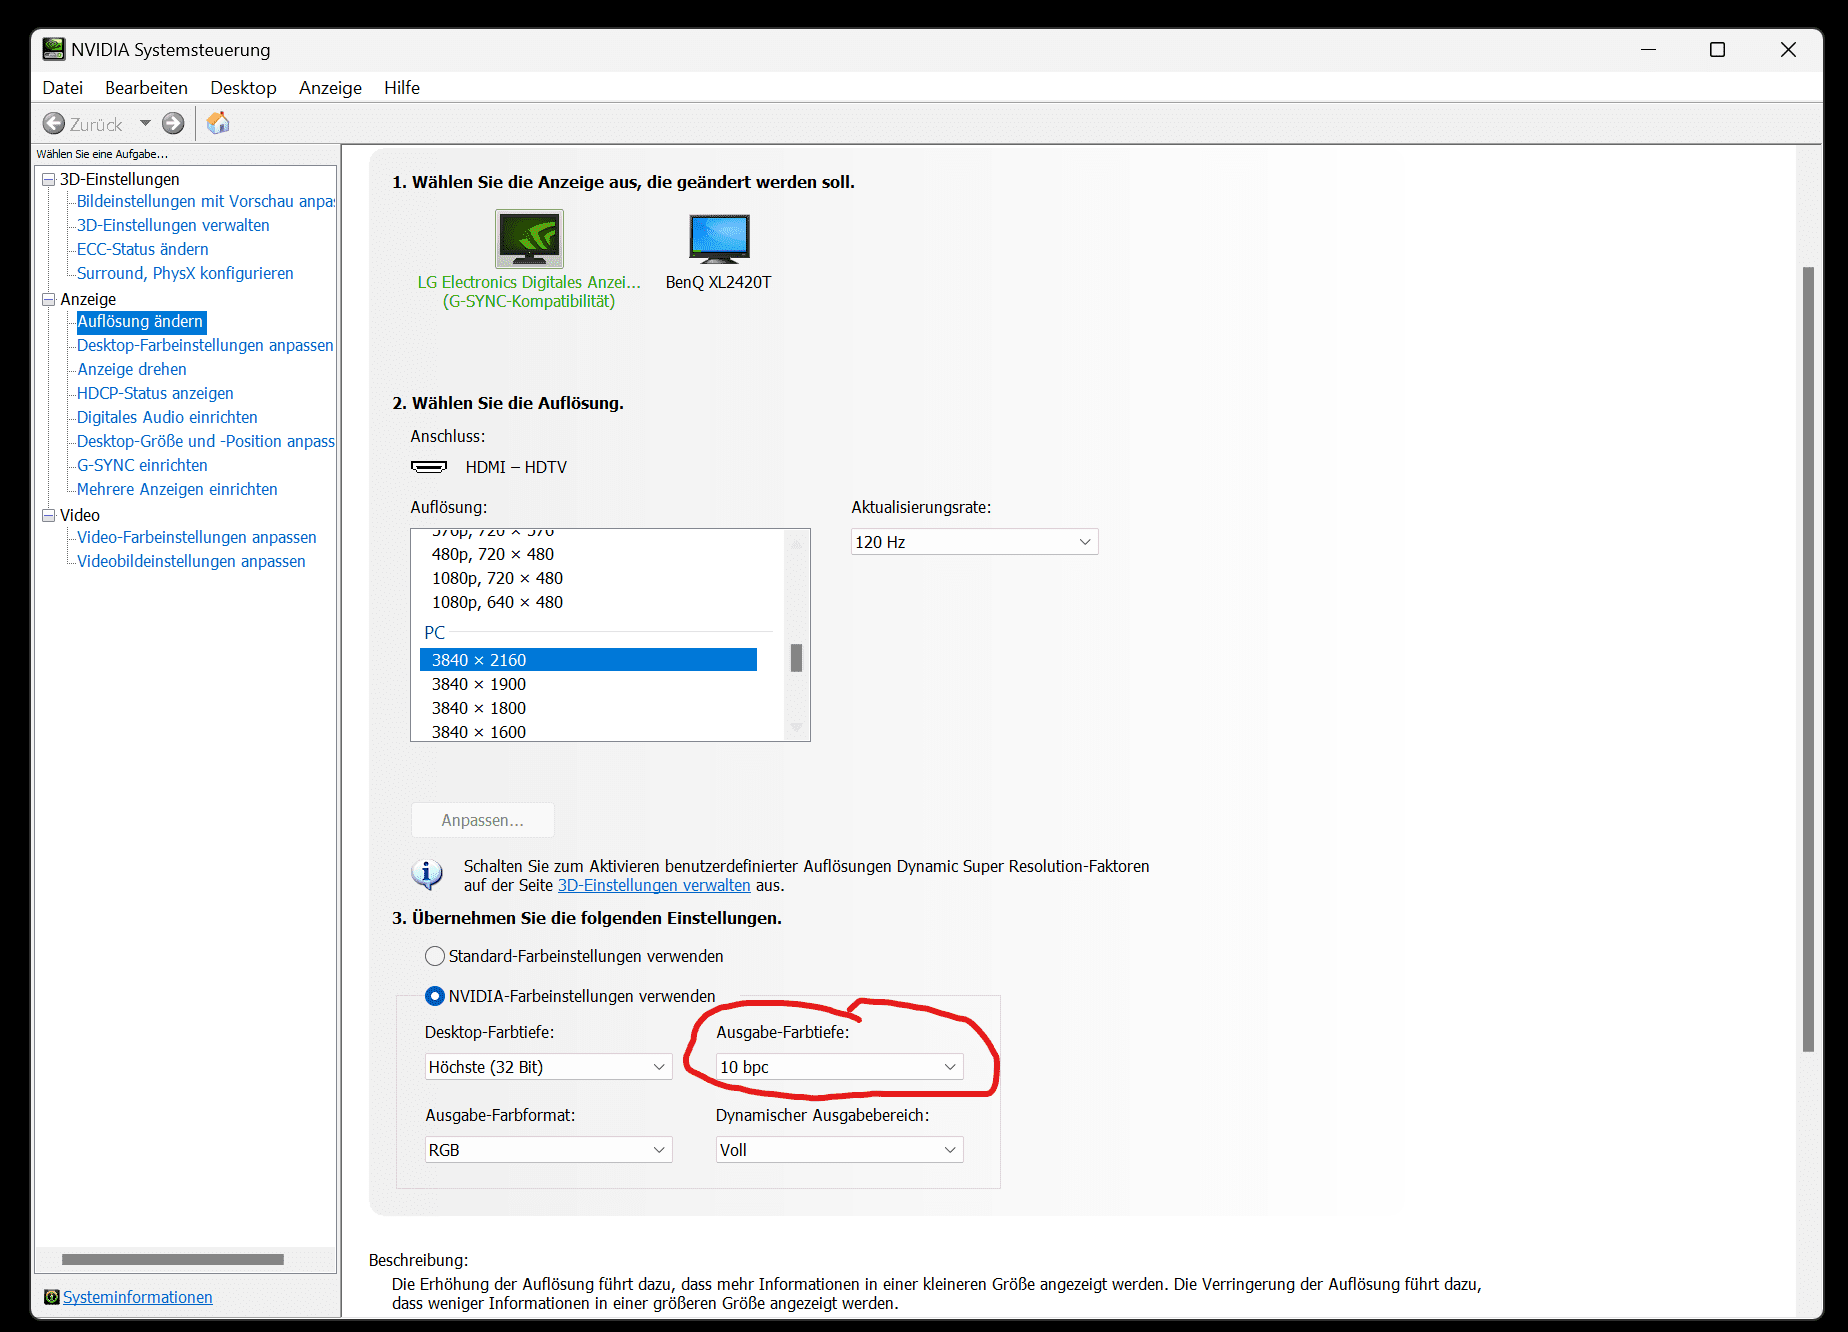The image size is (1848, 1332).
Task: Open Dynamischer Ausgabebereich Voll dropdown
Action: (840, 1150)
